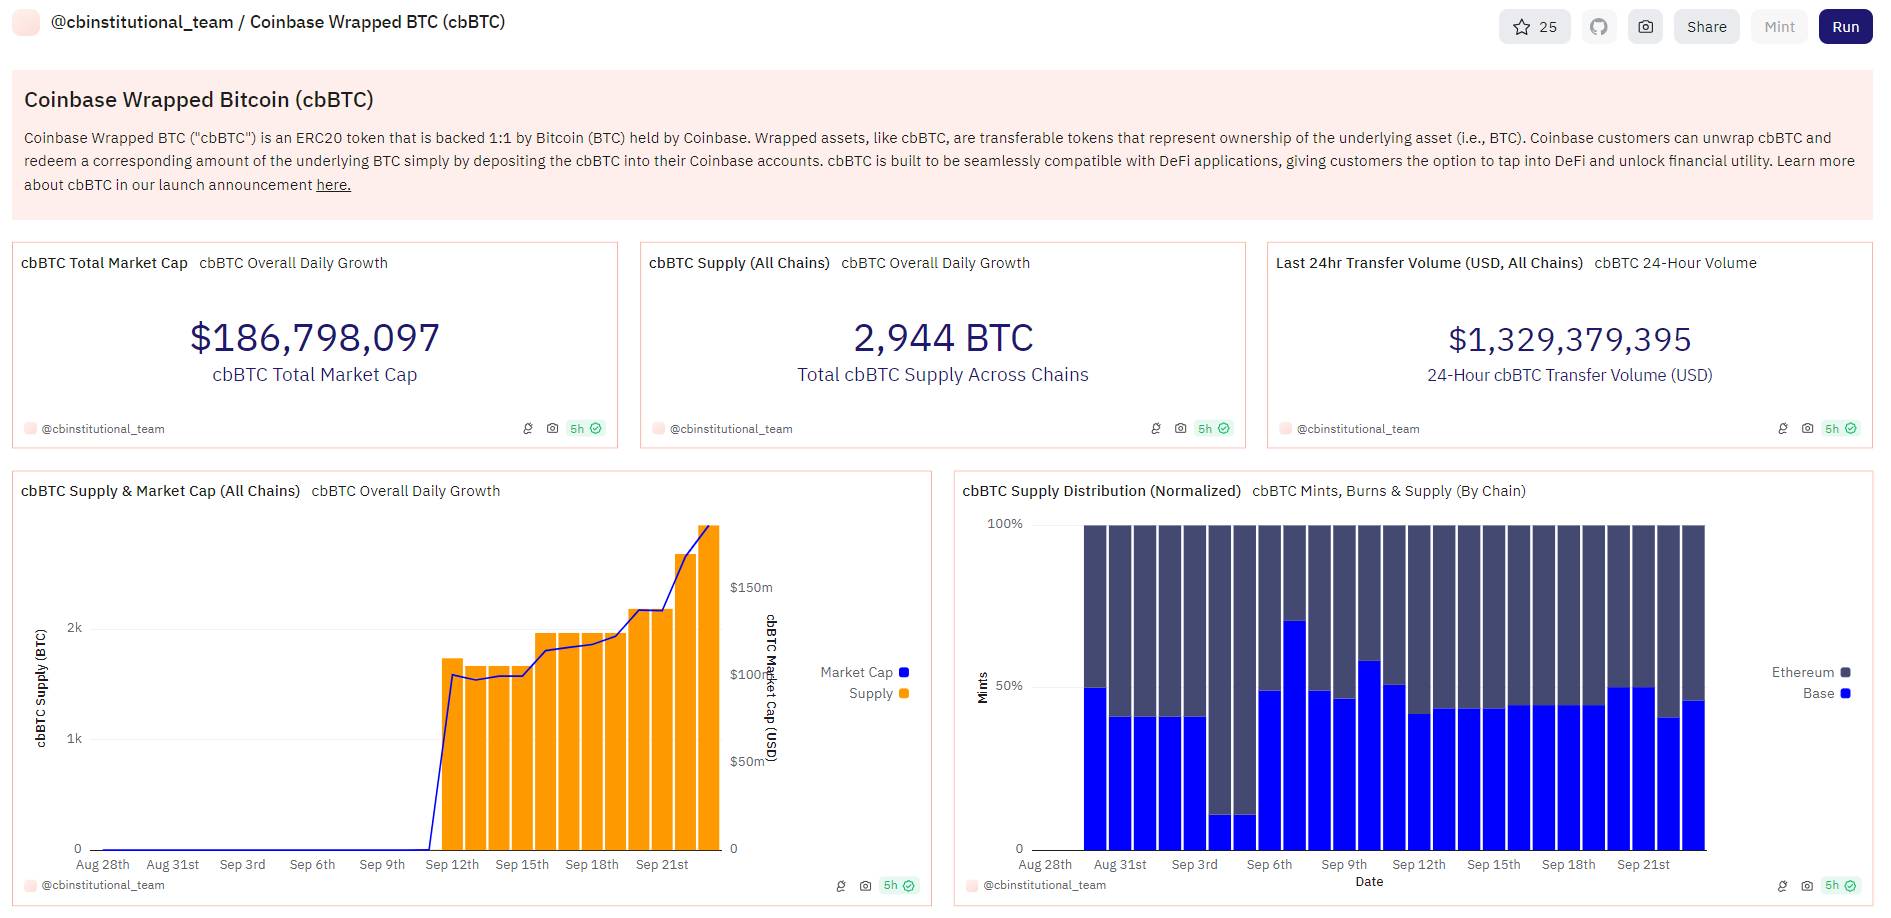Click the dark Ethereum legend swatch
Screen dimensions: 1891x918
click(x=1846, y=673)
